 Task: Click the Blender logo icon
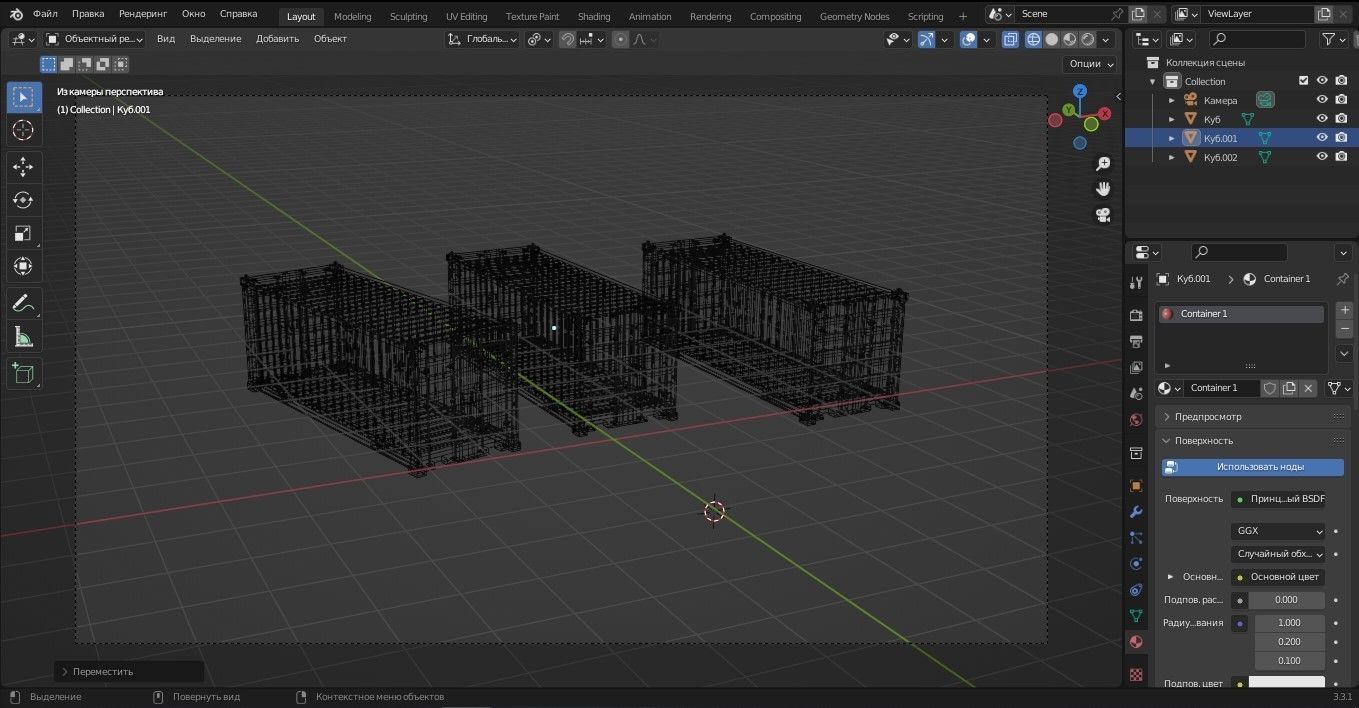[16, 14]
